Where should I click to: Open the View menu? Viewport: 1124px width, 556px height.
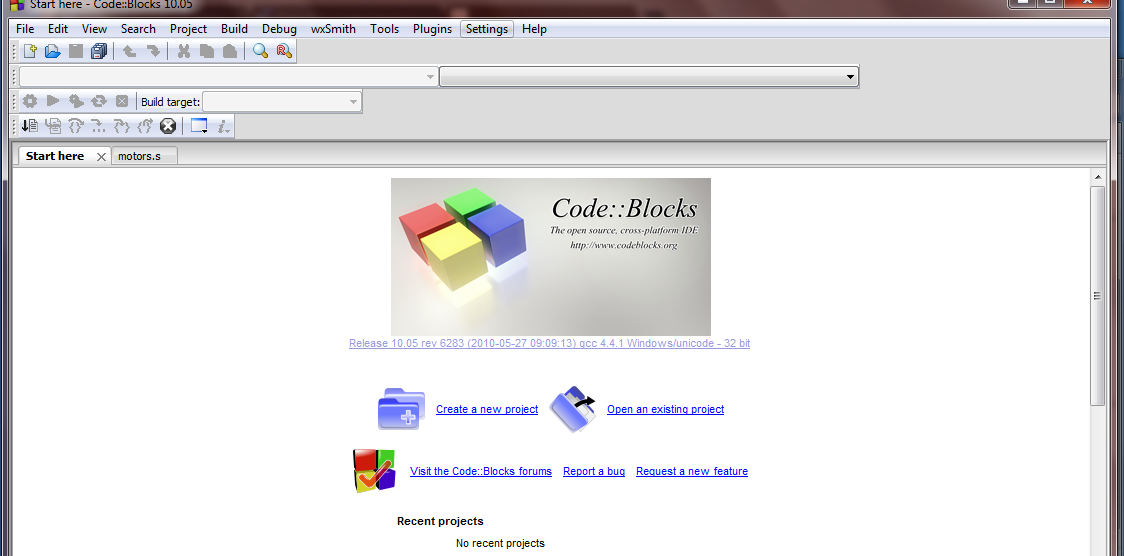[x=94, y=29]
